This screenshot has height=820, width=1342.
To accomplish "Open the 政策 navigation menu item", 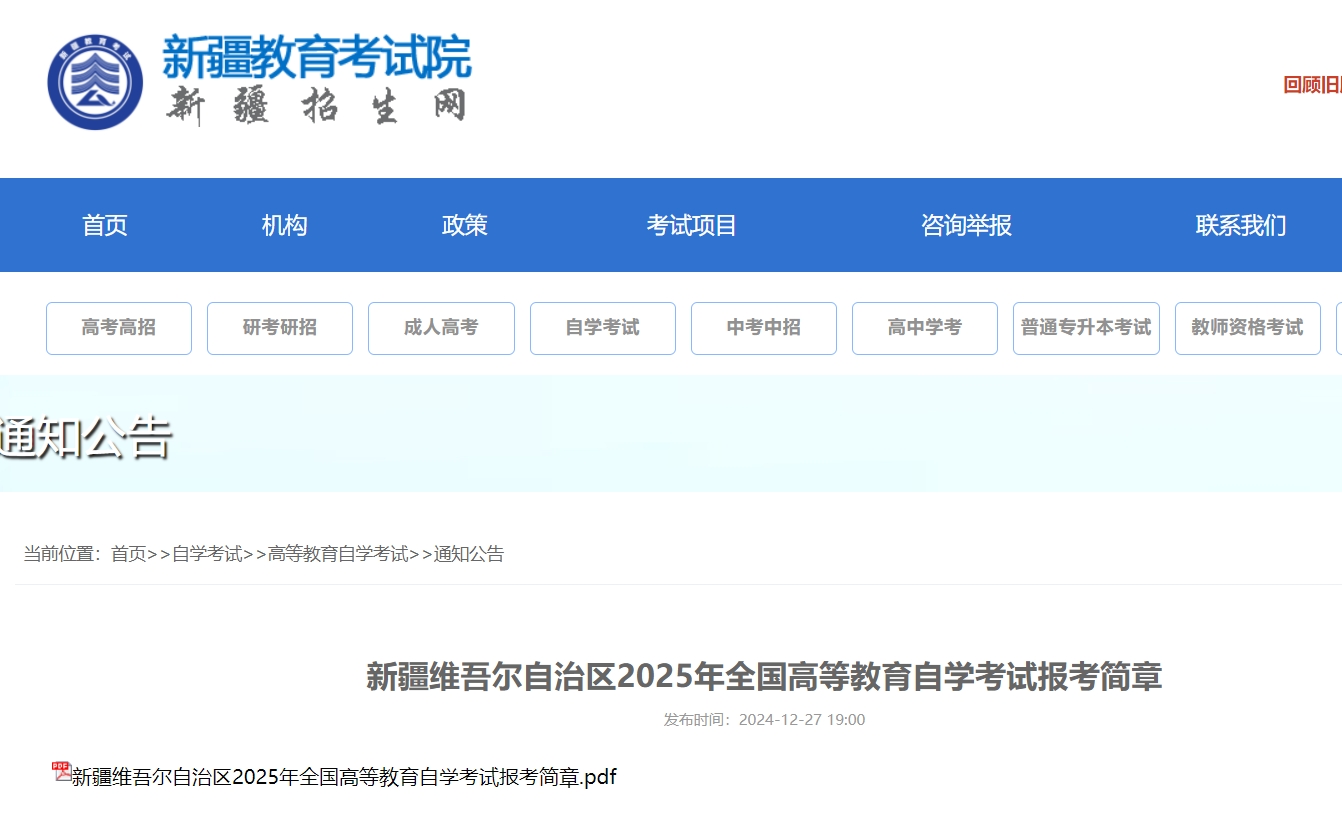I will (465, 225).
